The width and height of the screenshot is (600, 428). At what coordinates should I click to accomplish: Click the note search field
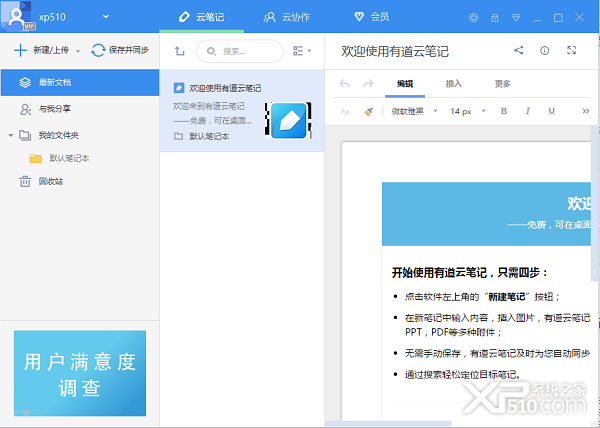tap(240, 51)
